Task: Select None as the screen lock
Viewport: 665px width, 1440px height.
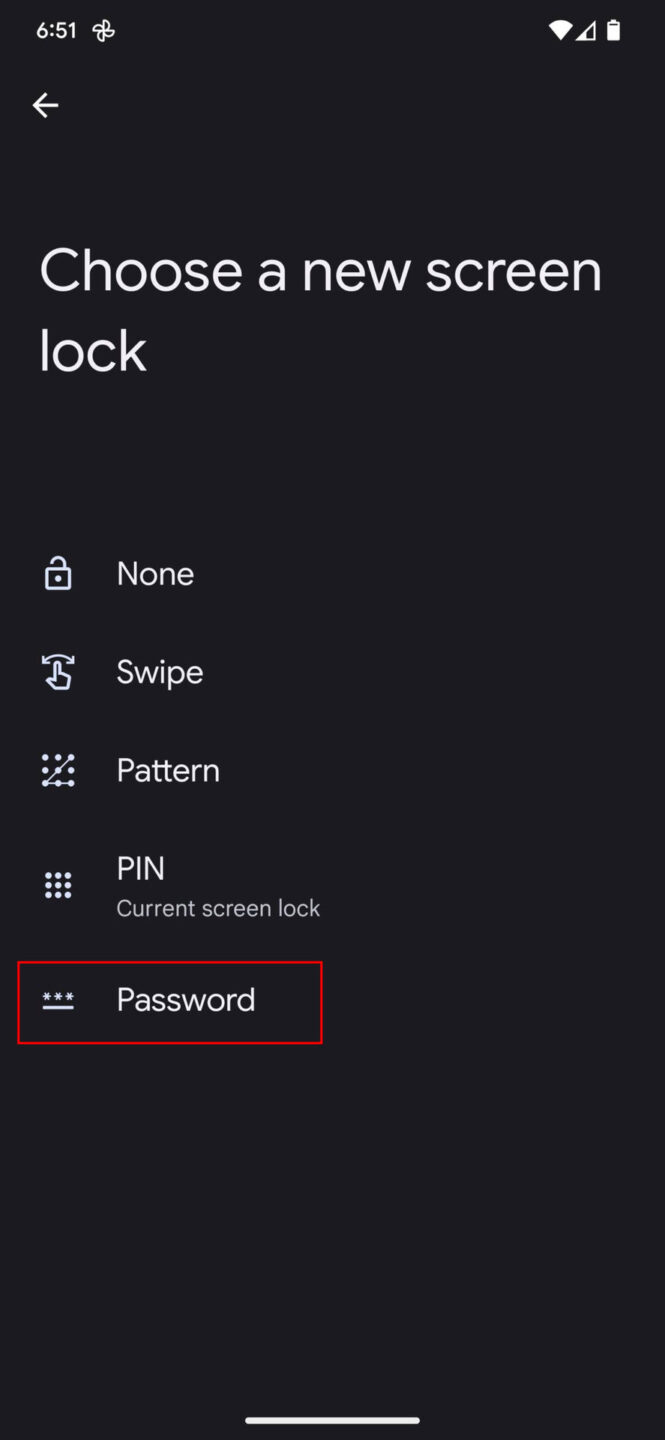Action: point(155,573)
